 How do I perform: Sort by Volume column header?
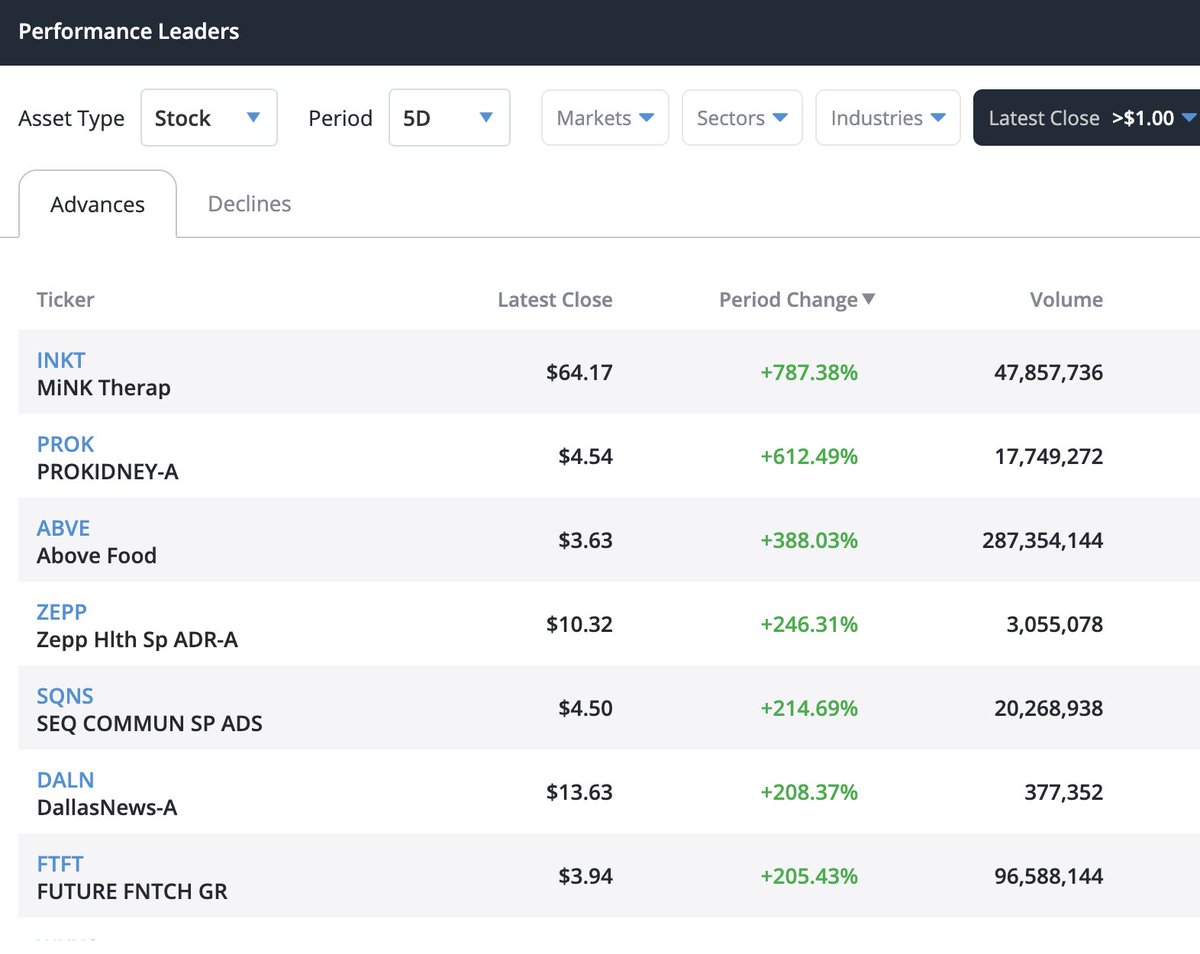(x=1066, y=300)
